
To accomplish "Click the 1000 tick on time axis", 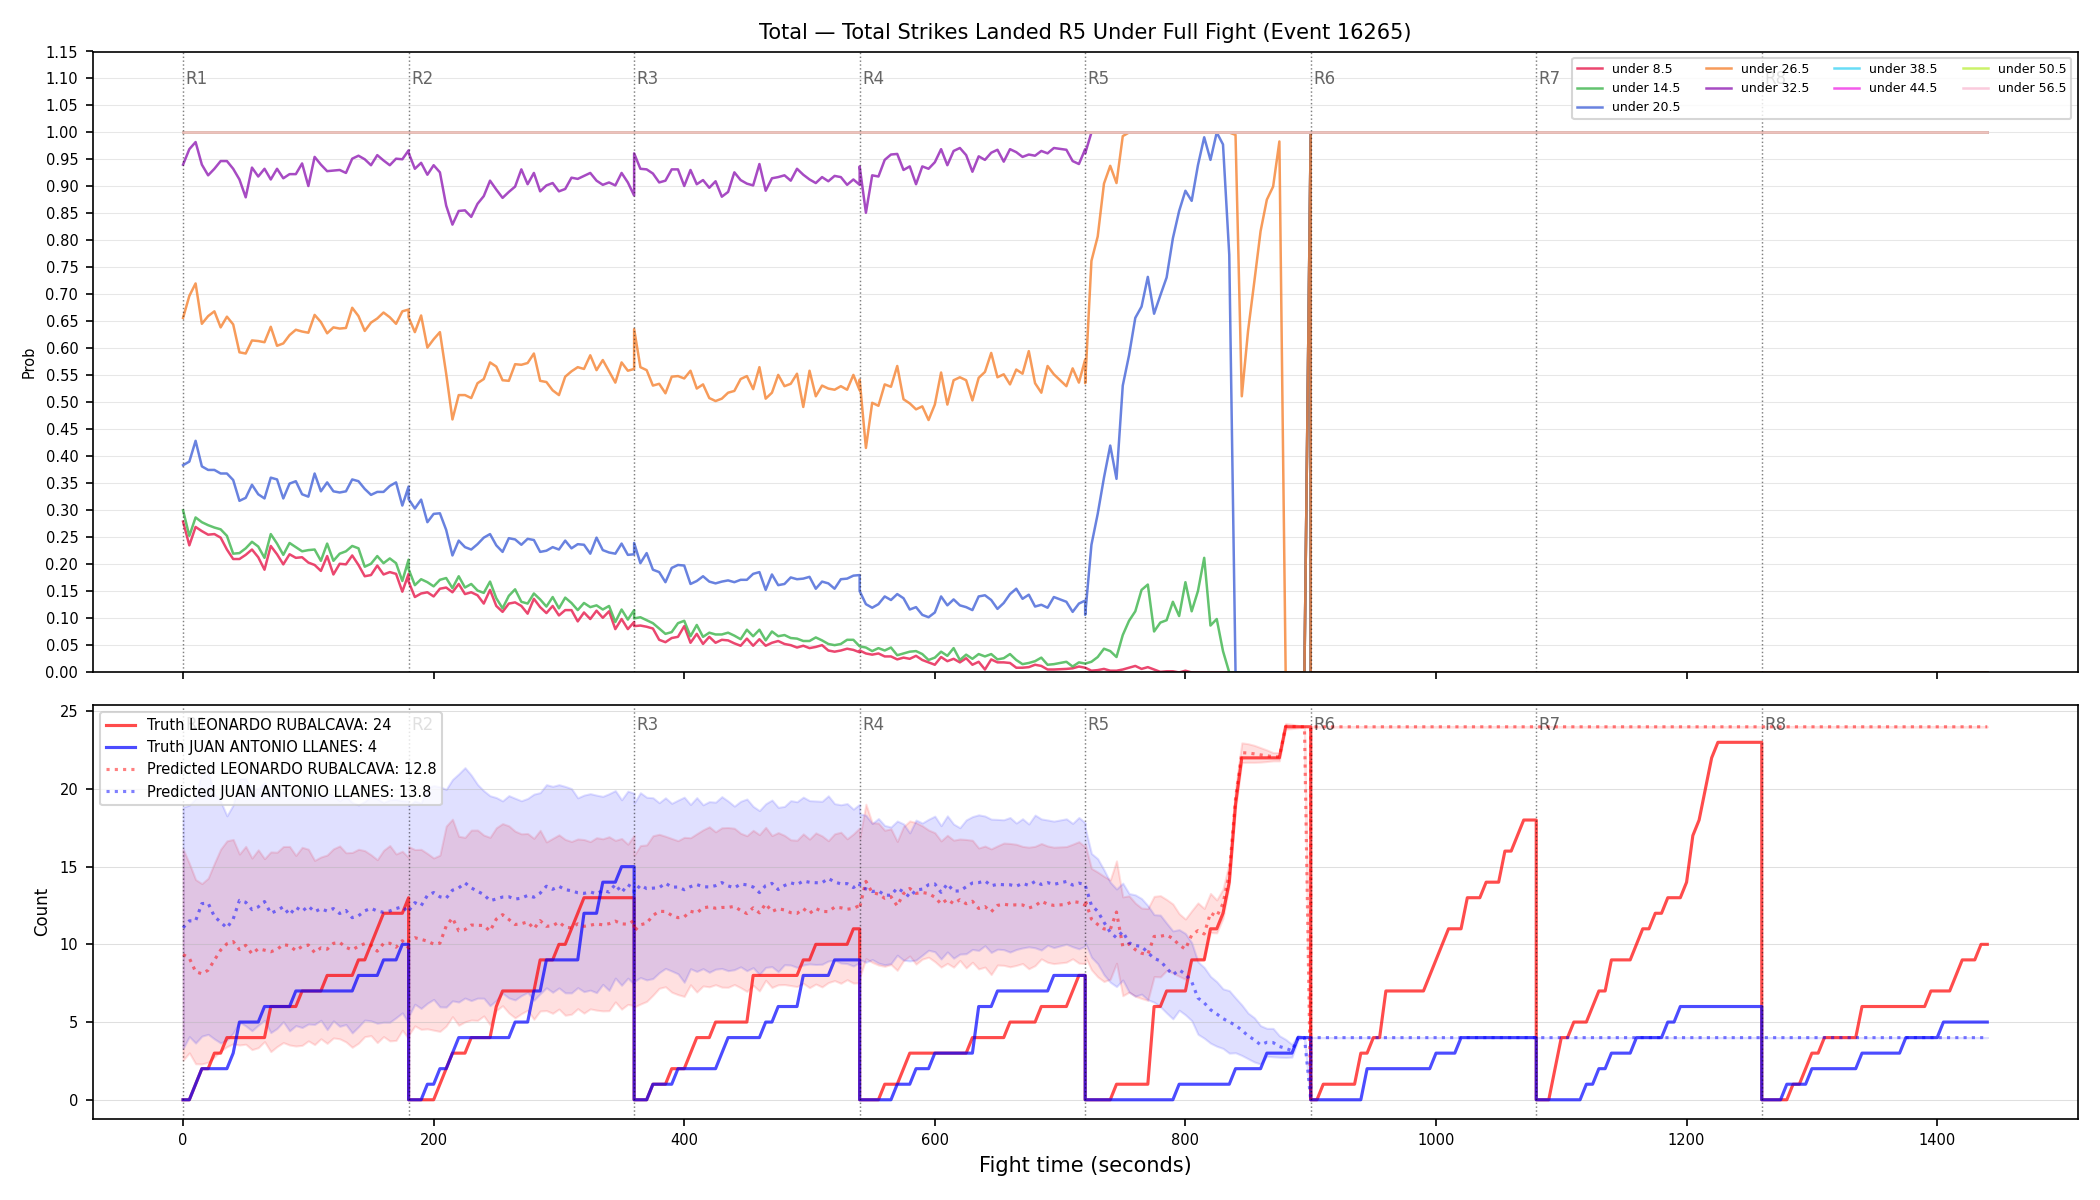I will point(1436,1139).
